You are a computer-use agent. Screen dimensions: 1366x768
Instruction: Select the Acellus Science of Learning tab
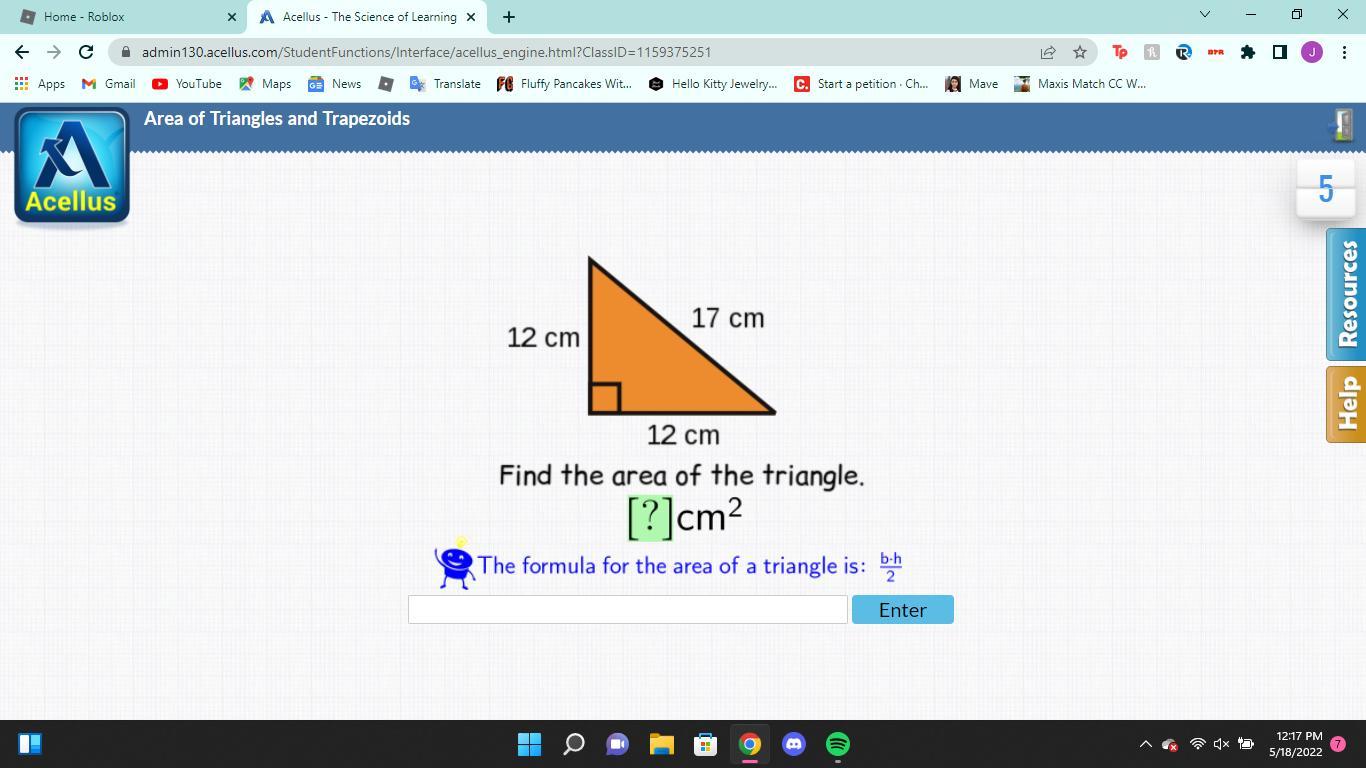[x=368, y=17]
